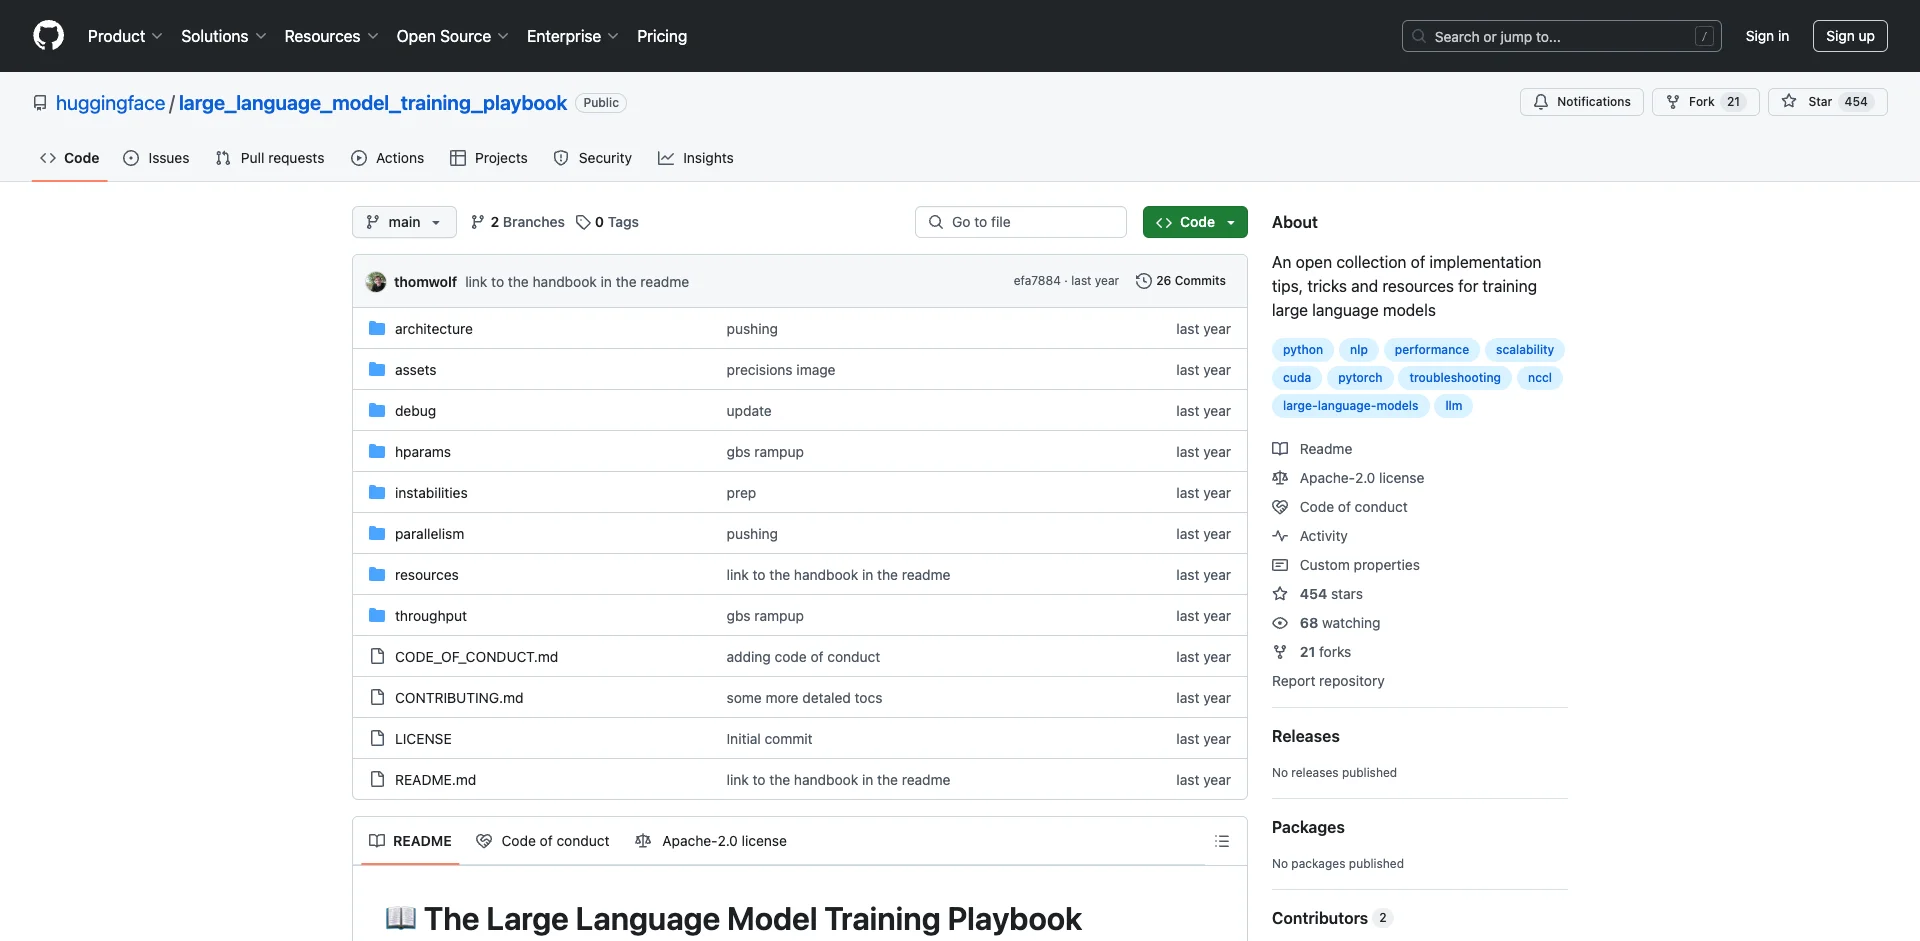Click the 'some more detaled tocs' commit message
The height and width of the screenshot is (941, 1920).
tap(804, 698)
